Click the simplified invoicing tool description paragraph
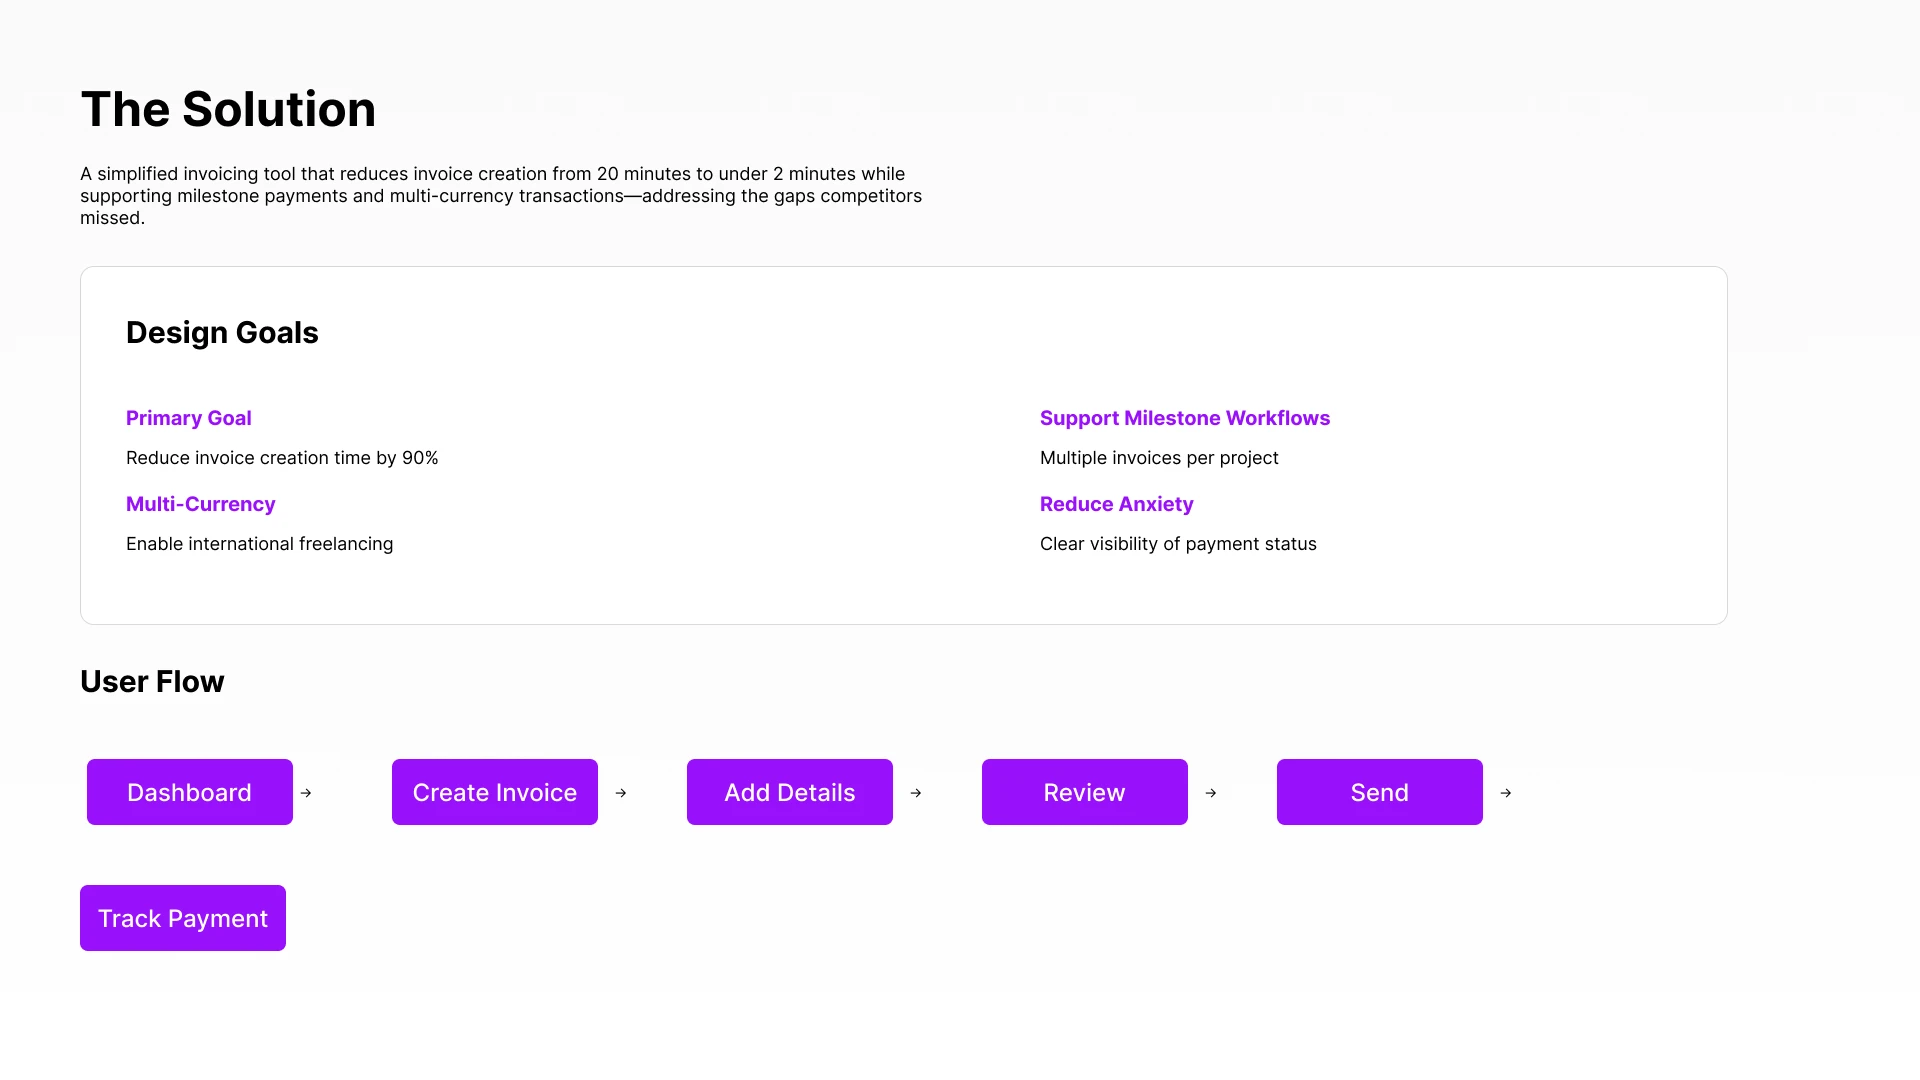Screen dimensions: 1920x1080 500,196
